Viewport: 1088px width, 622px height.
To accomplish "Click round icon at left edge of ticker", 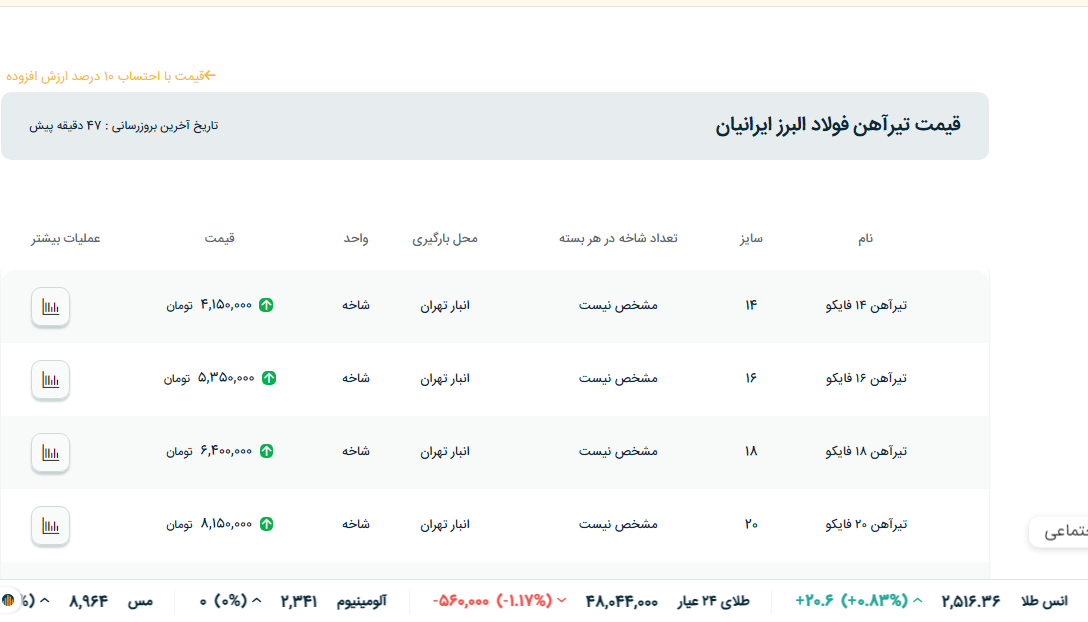I will click(8, 601).
